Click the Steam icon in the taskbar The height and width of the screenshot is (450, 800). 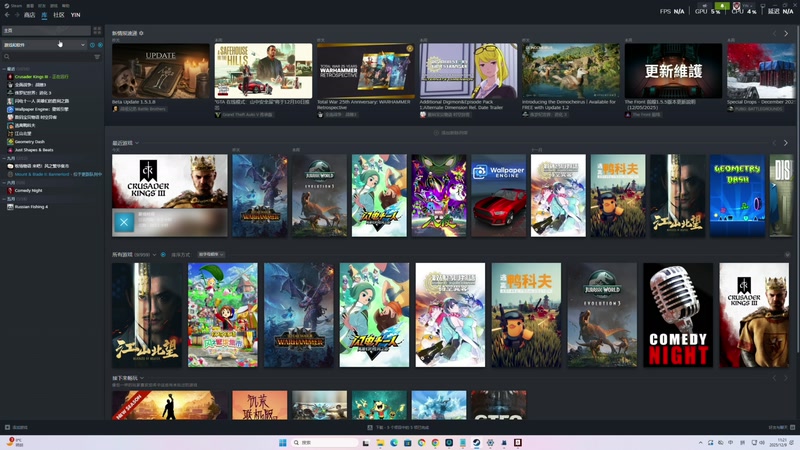476,442
